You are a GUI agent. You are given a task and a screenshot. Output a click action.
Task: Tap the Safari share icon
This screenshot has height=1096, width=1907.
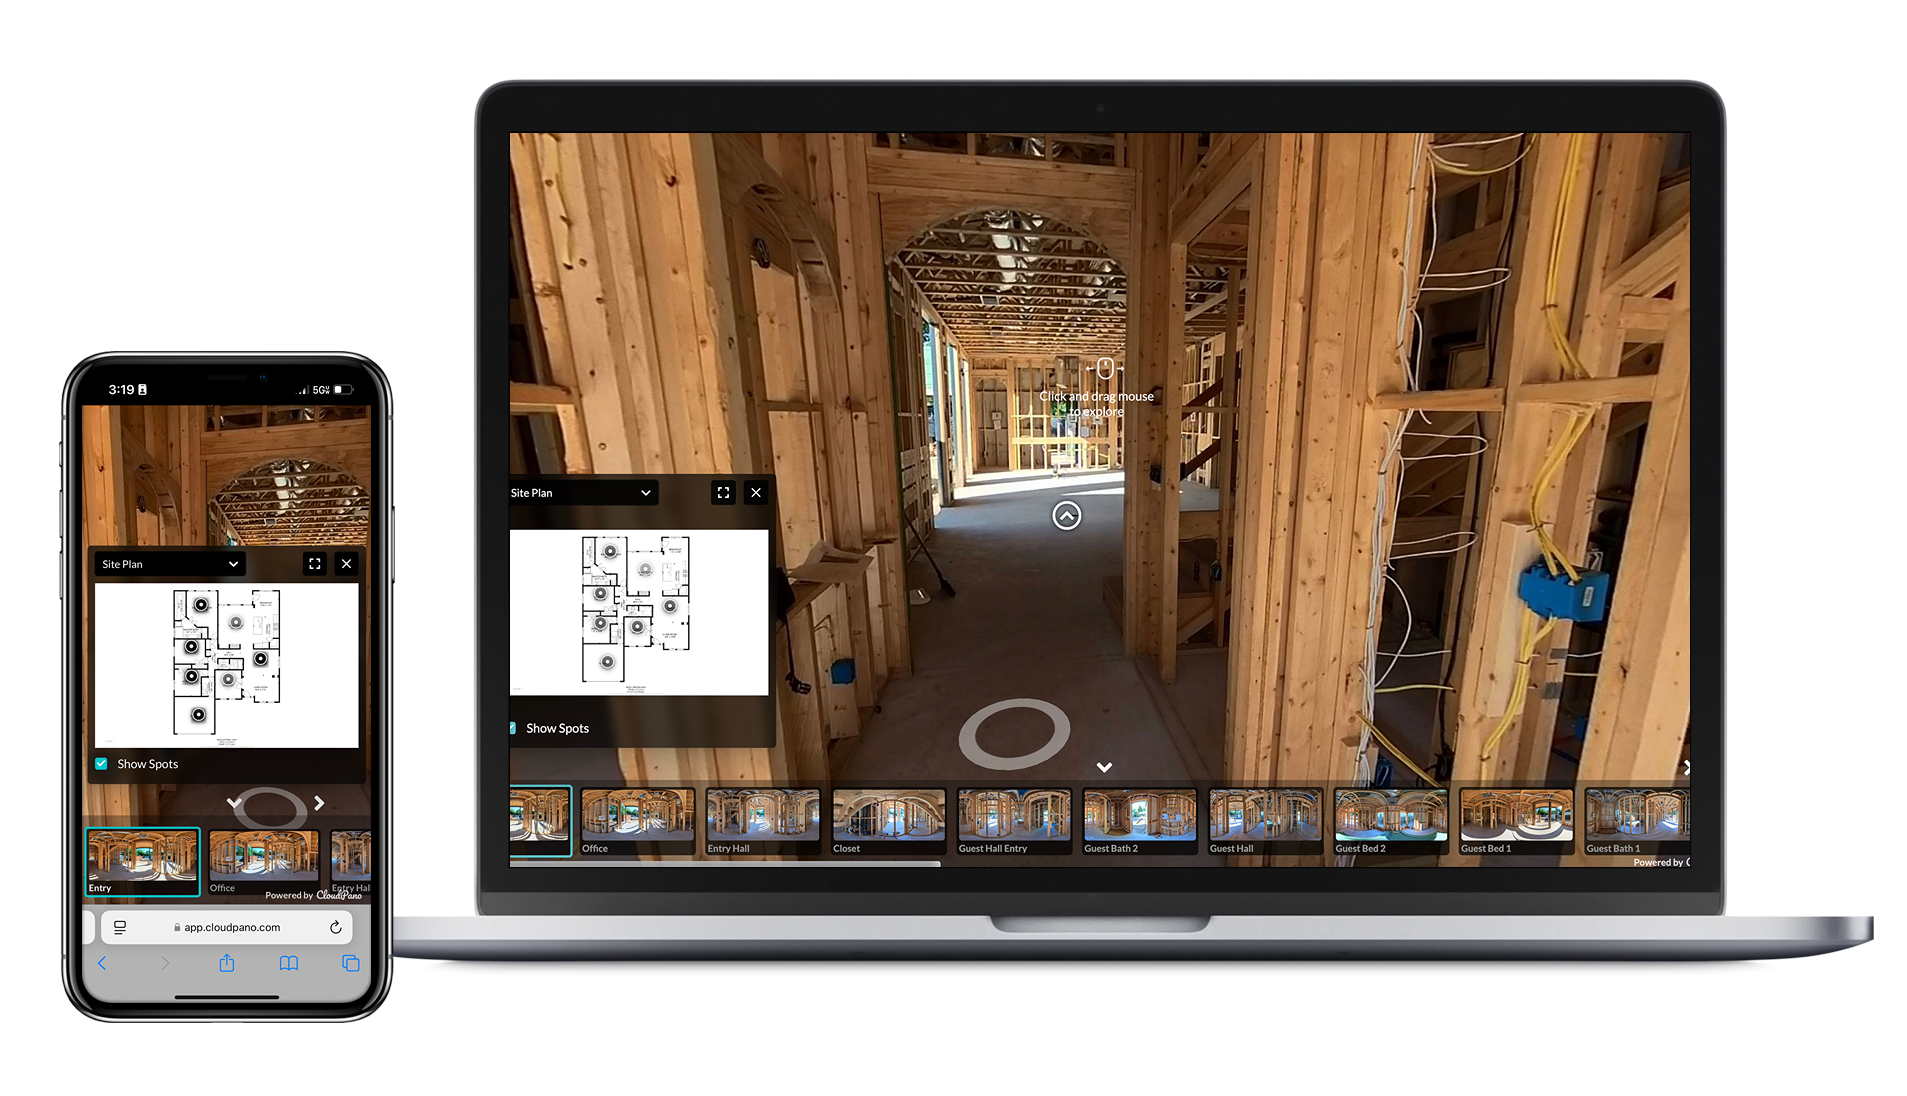(227, 964)
